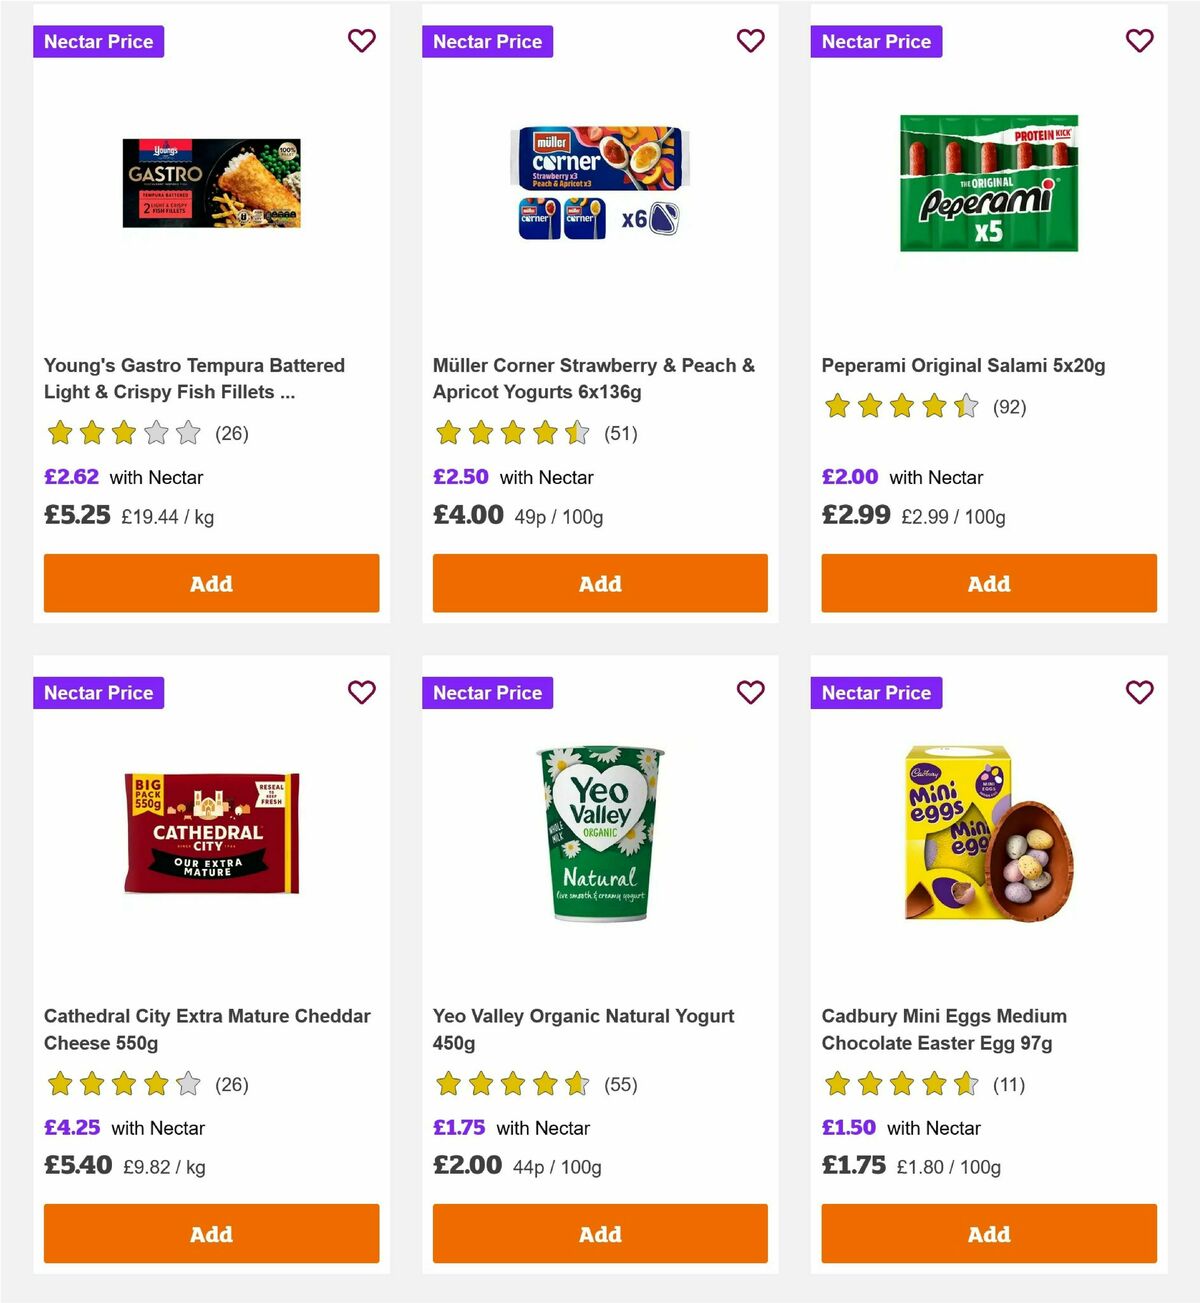Click the Yeo Valley yogurt pot image
The height and width of the screenshot is (1303, 1200).
coord(599,833)
